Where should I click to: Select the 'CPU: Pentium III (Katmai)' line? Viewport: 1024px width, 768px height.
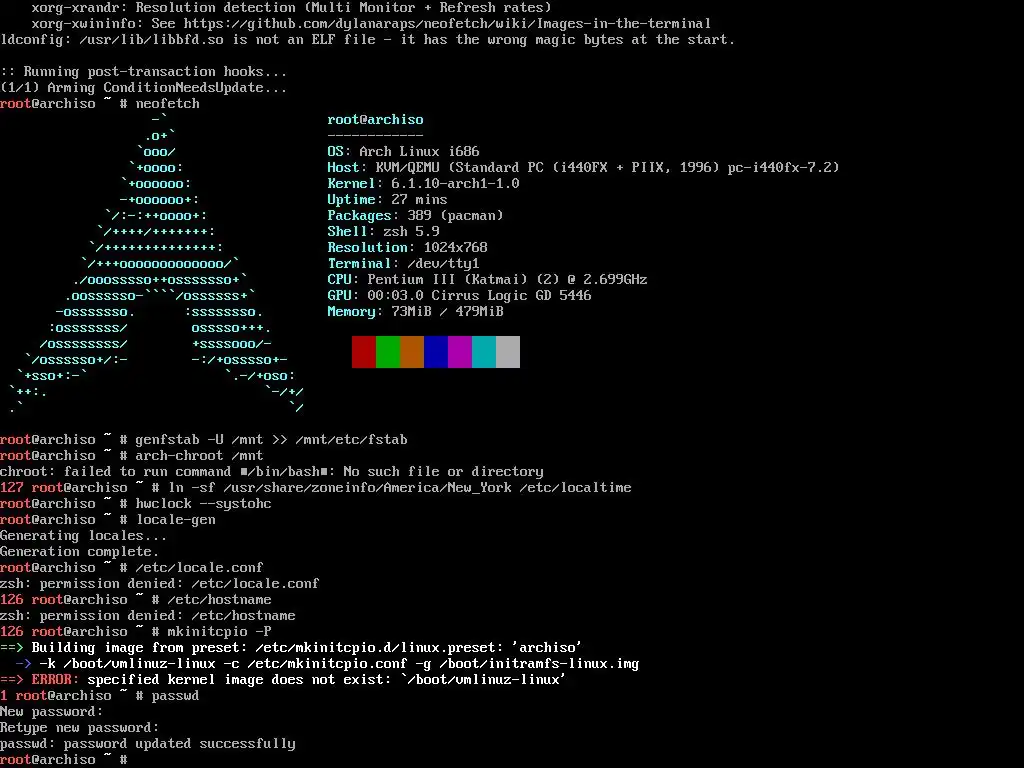(x=487, y=280)
